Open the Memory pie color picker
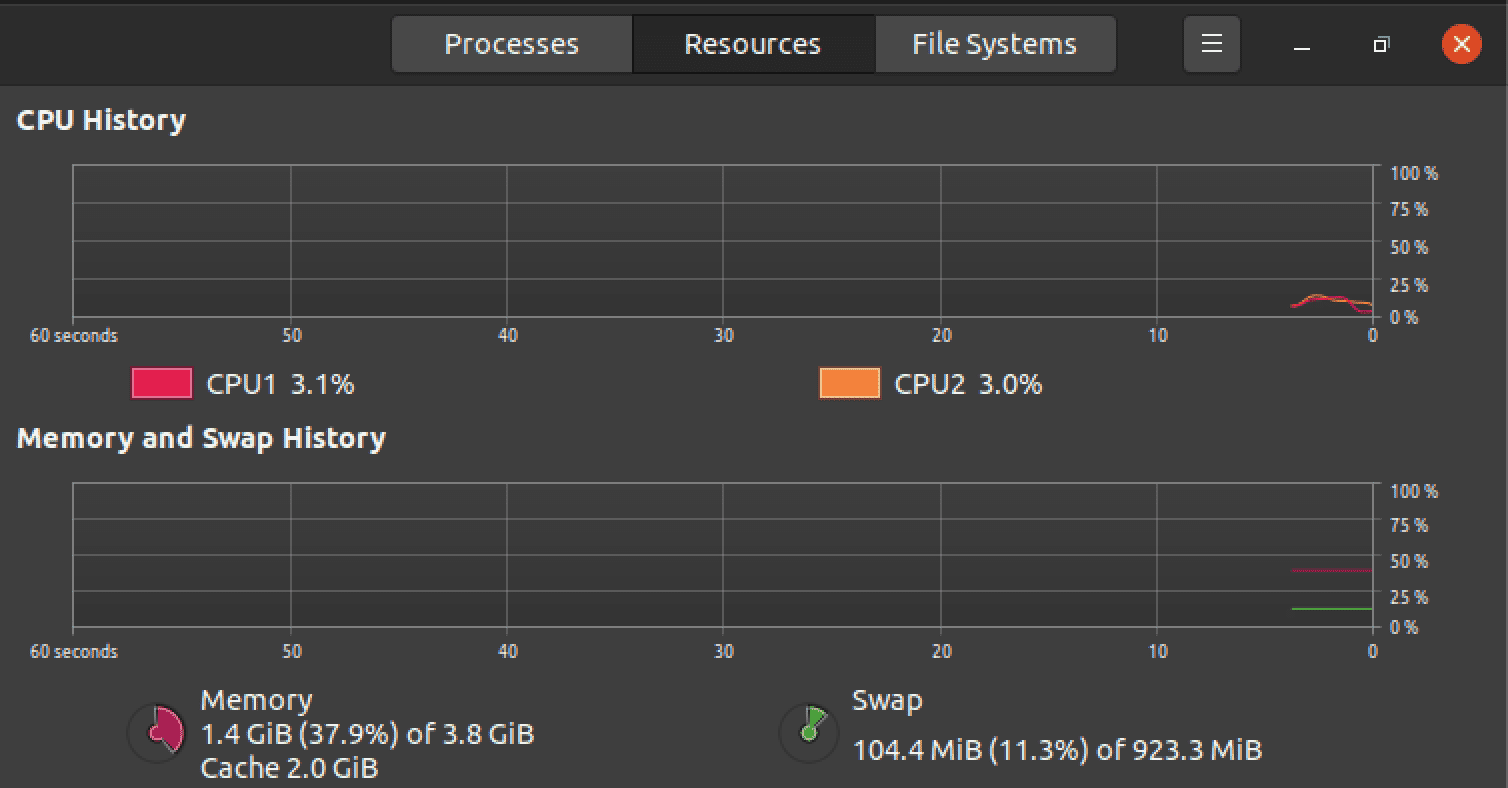Screen dimensions: 1508x788 click(156, 734)
